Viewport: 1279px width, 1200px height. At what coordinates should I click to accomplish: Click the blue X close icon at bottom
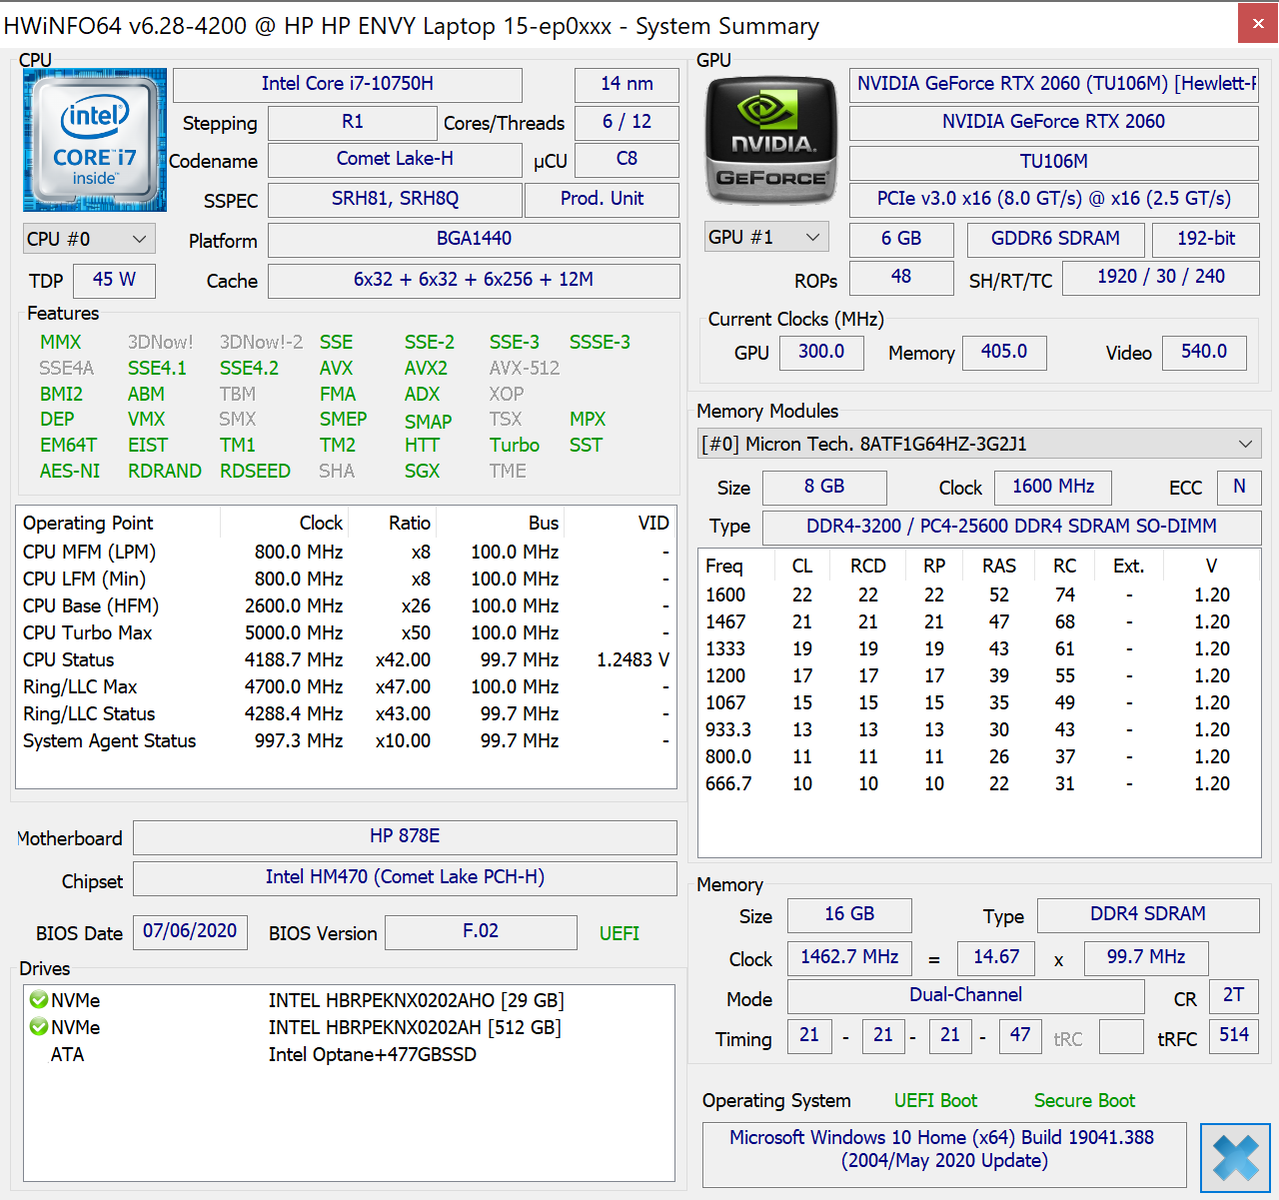[1235, 1158]
